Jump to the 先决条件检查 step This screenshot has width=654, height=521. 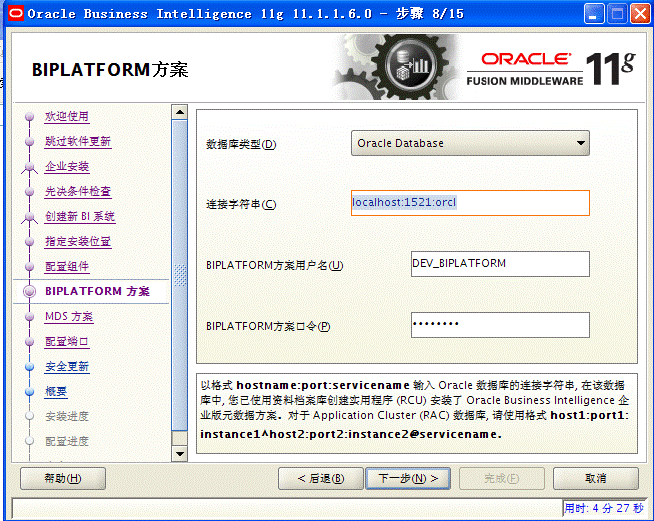[x=78, y=191]
